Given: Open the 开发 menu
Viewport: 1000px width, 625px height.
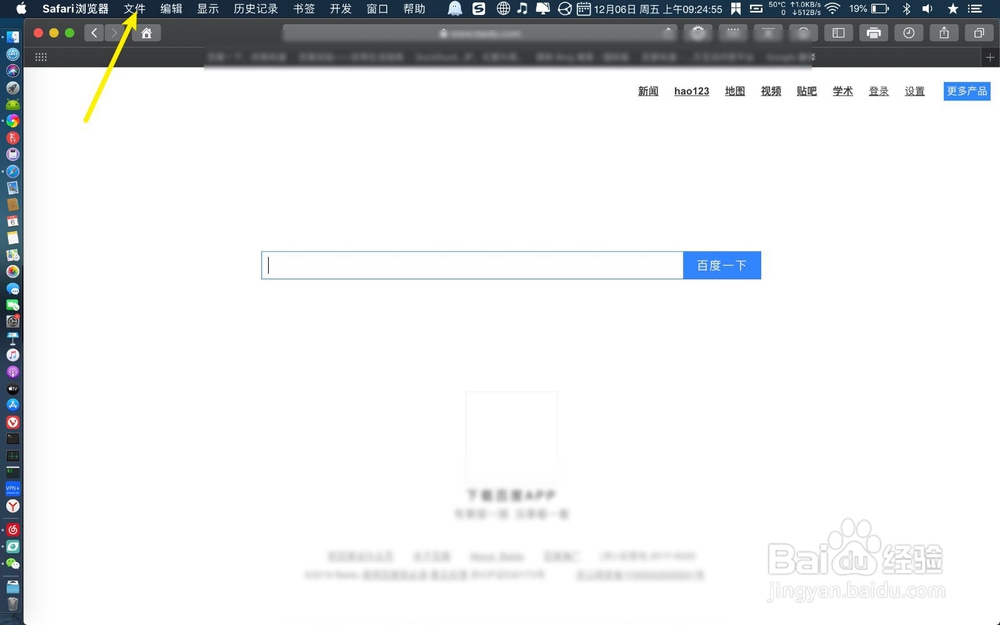Looking at the screenshot, I should click(341, 8).
